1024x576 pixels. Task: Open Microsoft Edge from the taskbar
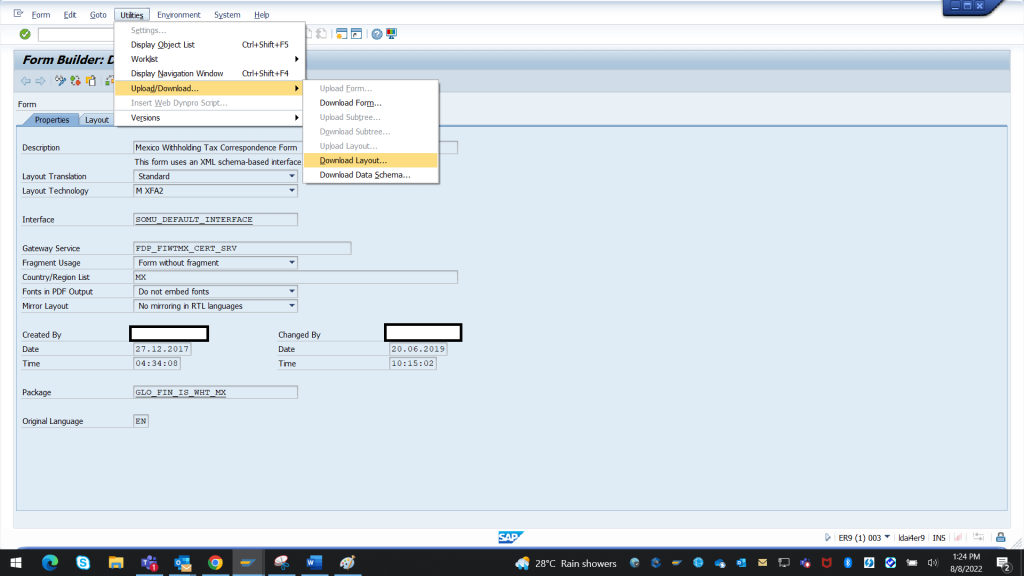[50, 562]
